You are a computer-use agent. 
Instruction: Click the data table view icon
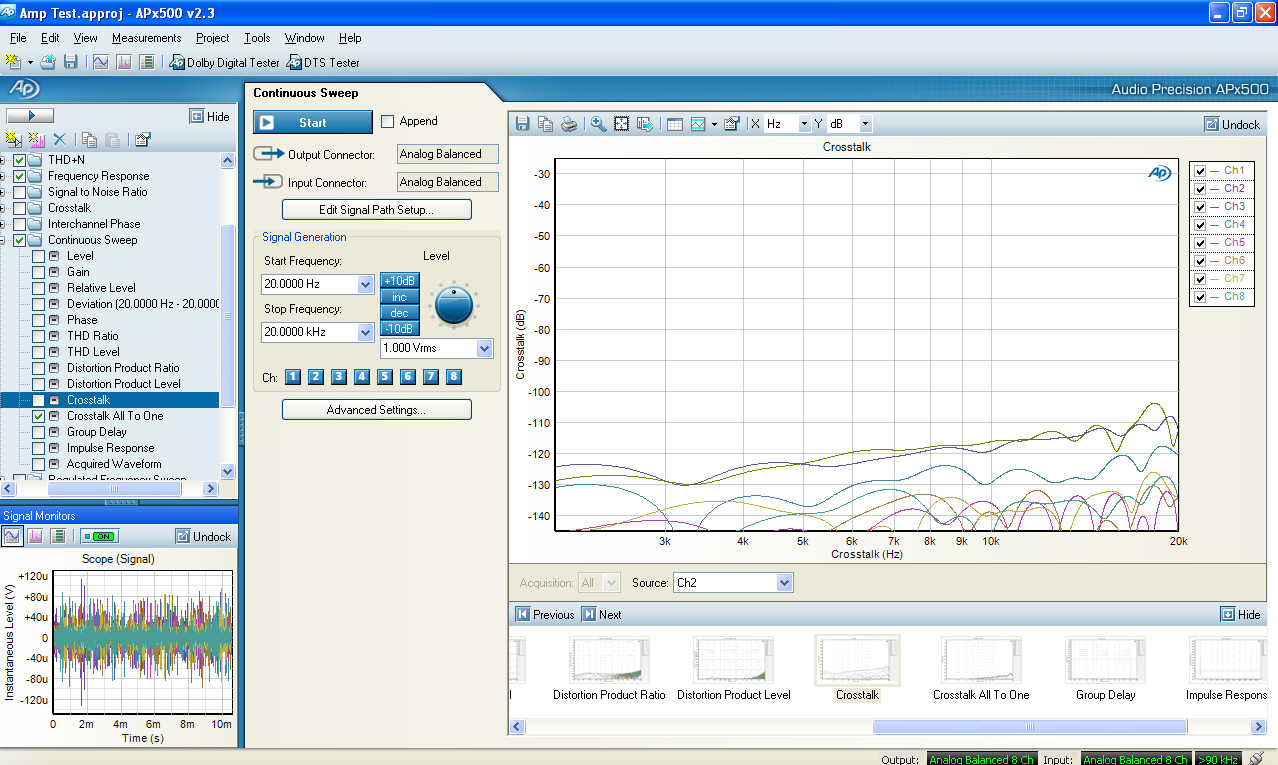tap(674, 124)
